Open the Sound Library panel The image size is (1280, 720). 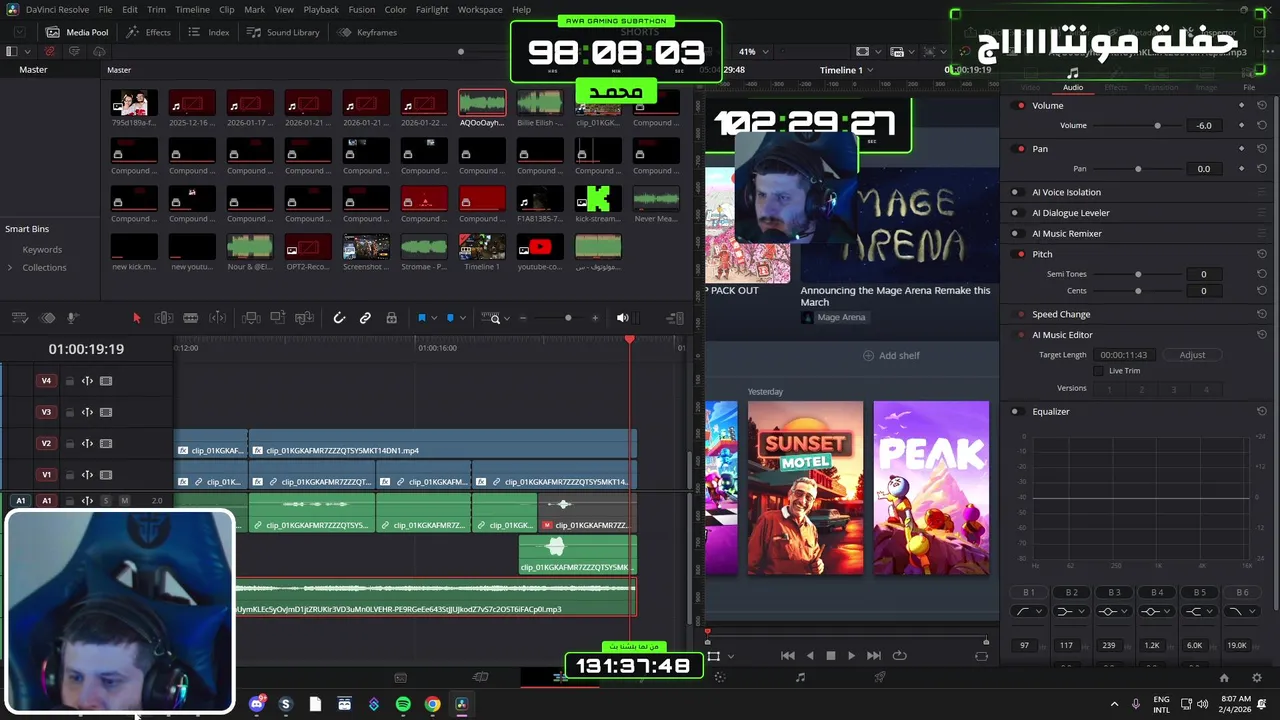click(x=283, y=32)
